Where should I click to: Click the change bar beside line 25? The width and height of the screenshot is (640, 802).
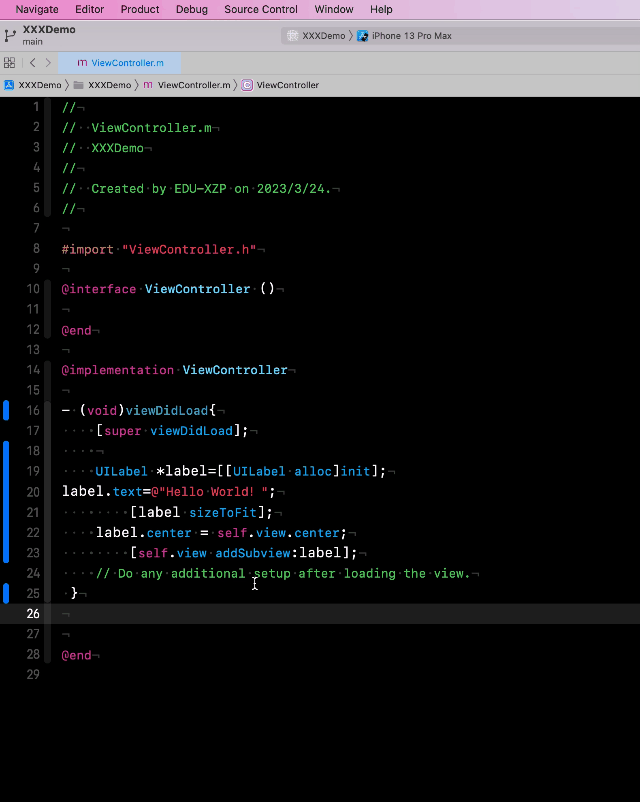(x=6, y=593)
